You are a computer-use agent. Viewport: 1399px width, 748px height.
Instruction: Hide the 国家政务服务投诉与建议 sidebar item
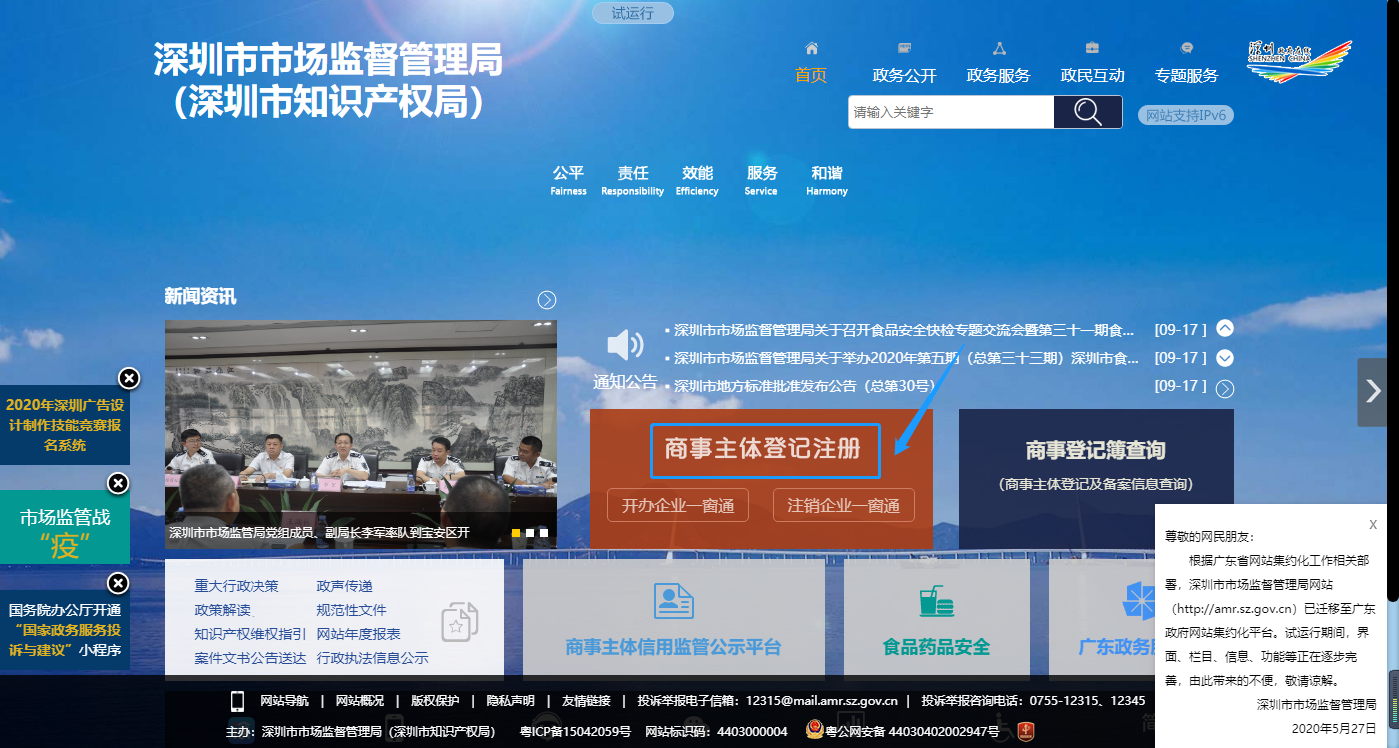pyautogui.click(x=117, y=583)
